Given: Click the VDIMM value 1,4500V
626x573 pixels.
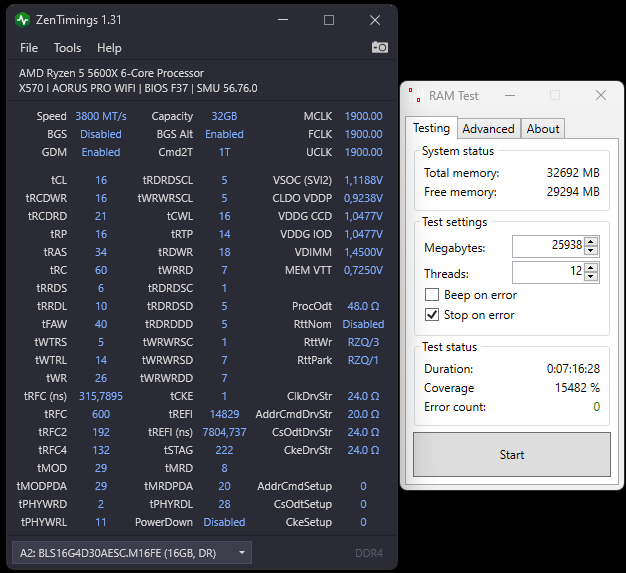Looking at the screenshot, I should click(x=363, y=252).
